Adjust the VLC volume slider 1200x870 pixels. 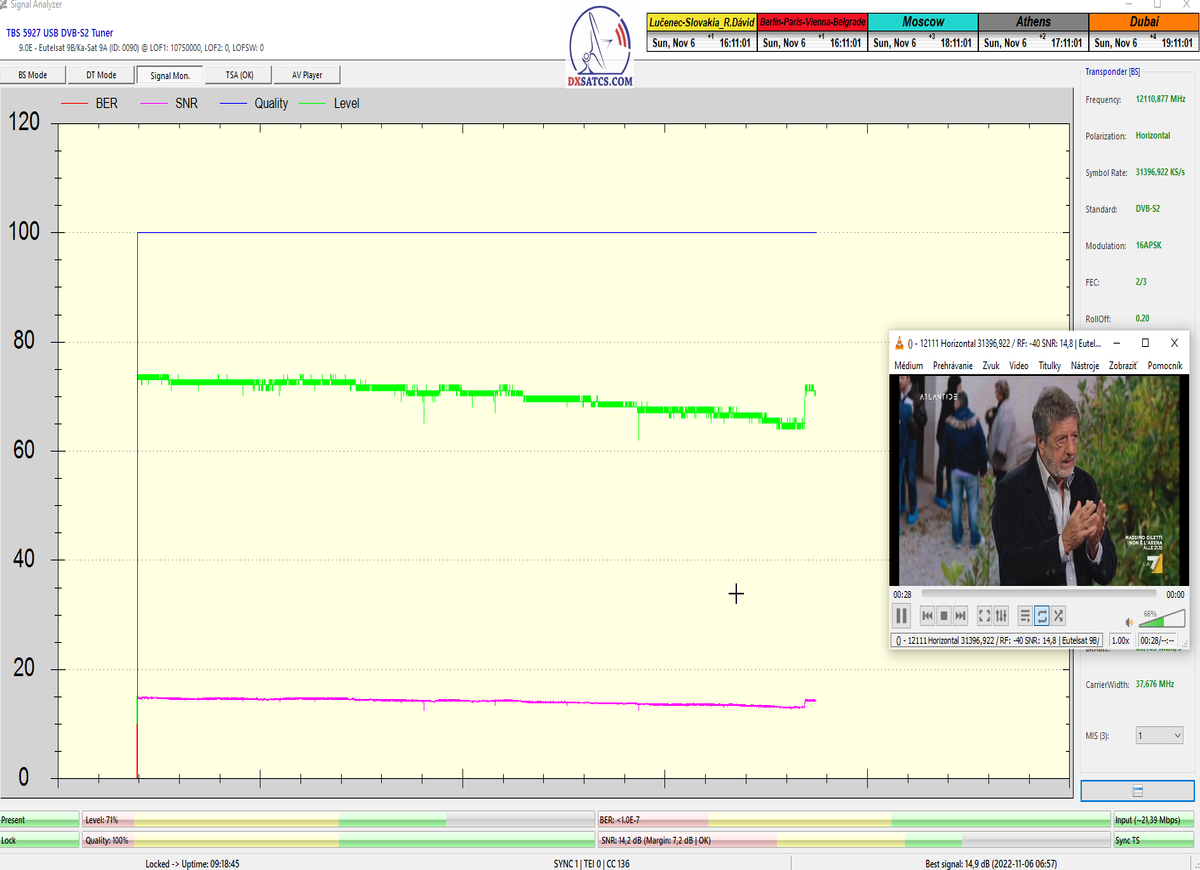click(1160, 619)
